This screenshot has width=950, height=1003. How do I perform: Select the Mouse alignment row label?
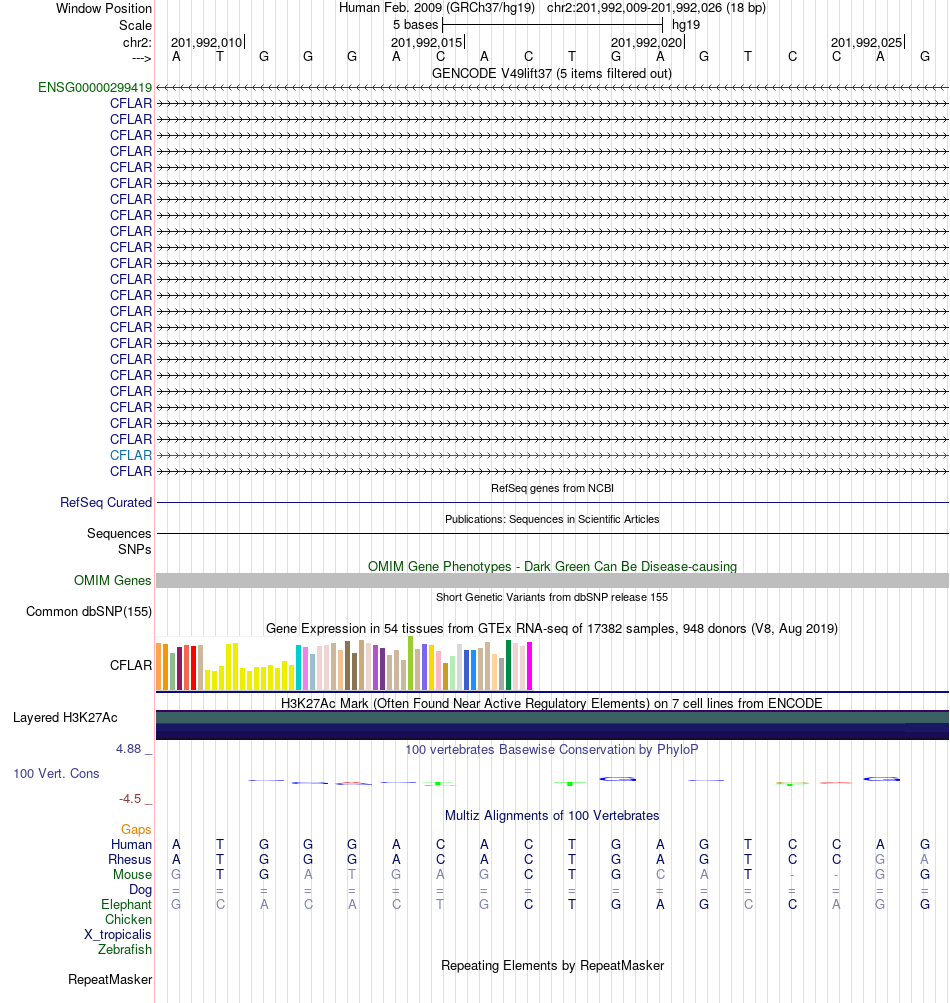coord(132,874)
